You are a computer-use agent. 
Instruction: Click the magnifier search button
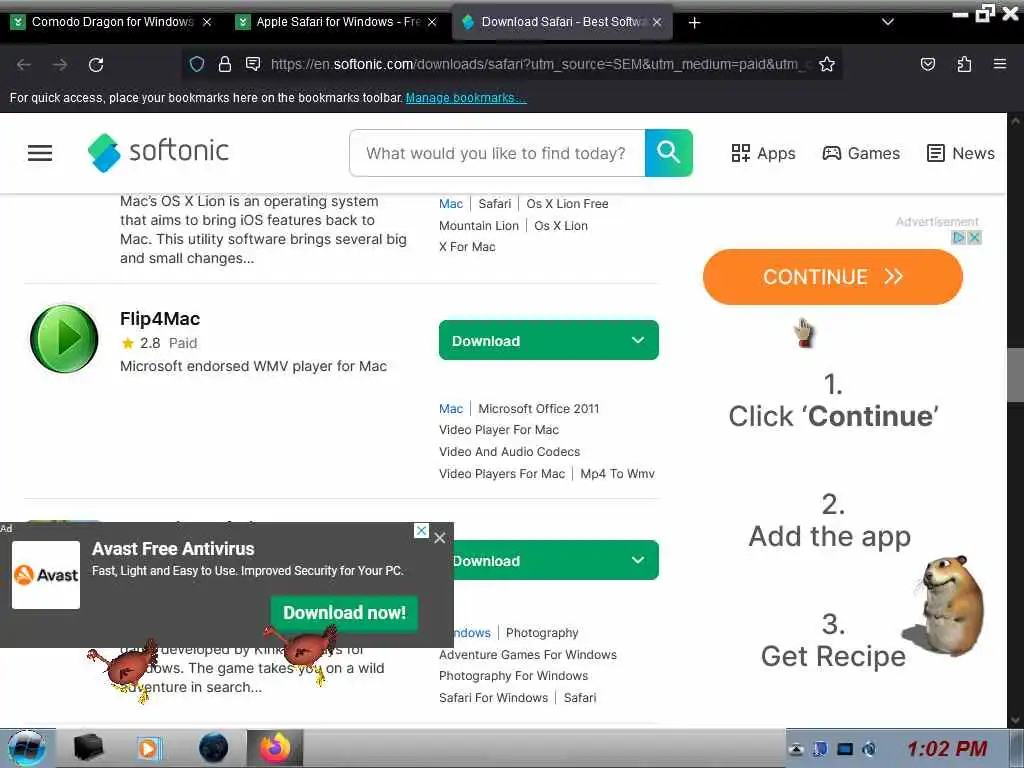(x=669, y=153)
